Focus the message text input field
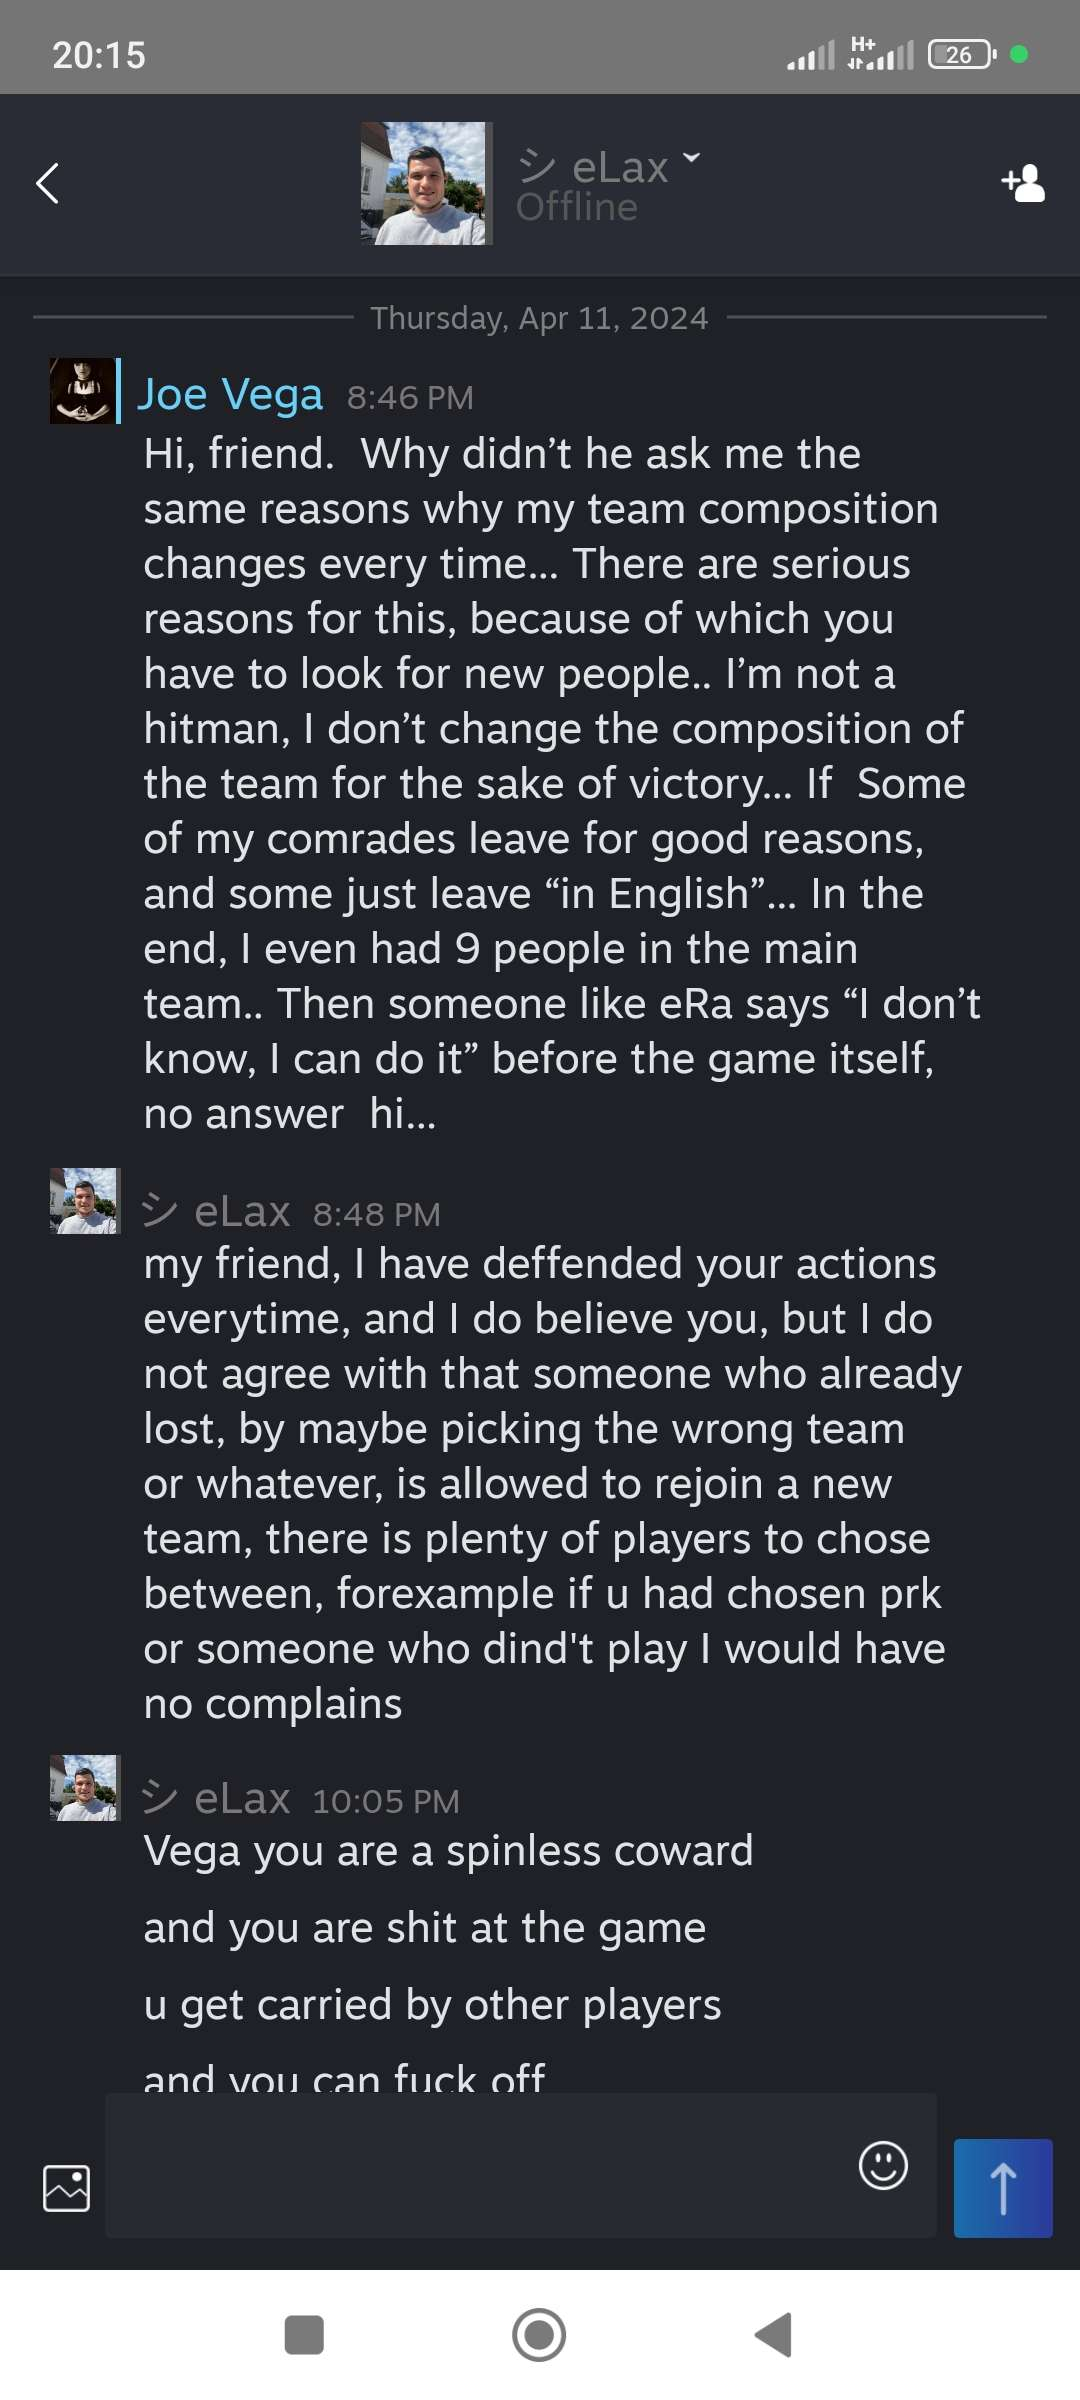Image resolution: width=1080 pixels, height=2400 pixels. 480,2165
